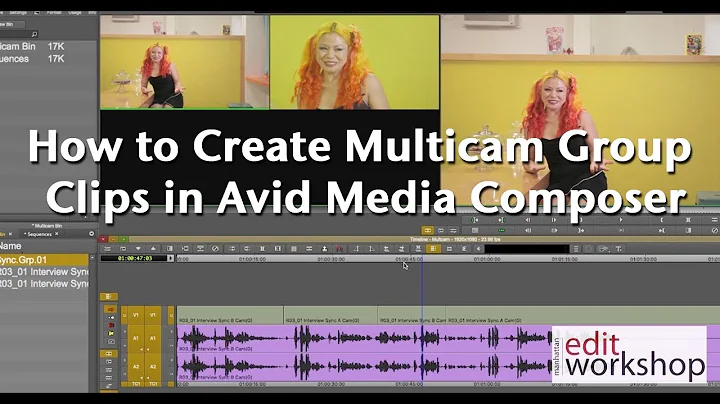Select the red Overwrite Trim tool icon
The height and width of the screenshot is (404, 720).
tap(111, 325)
